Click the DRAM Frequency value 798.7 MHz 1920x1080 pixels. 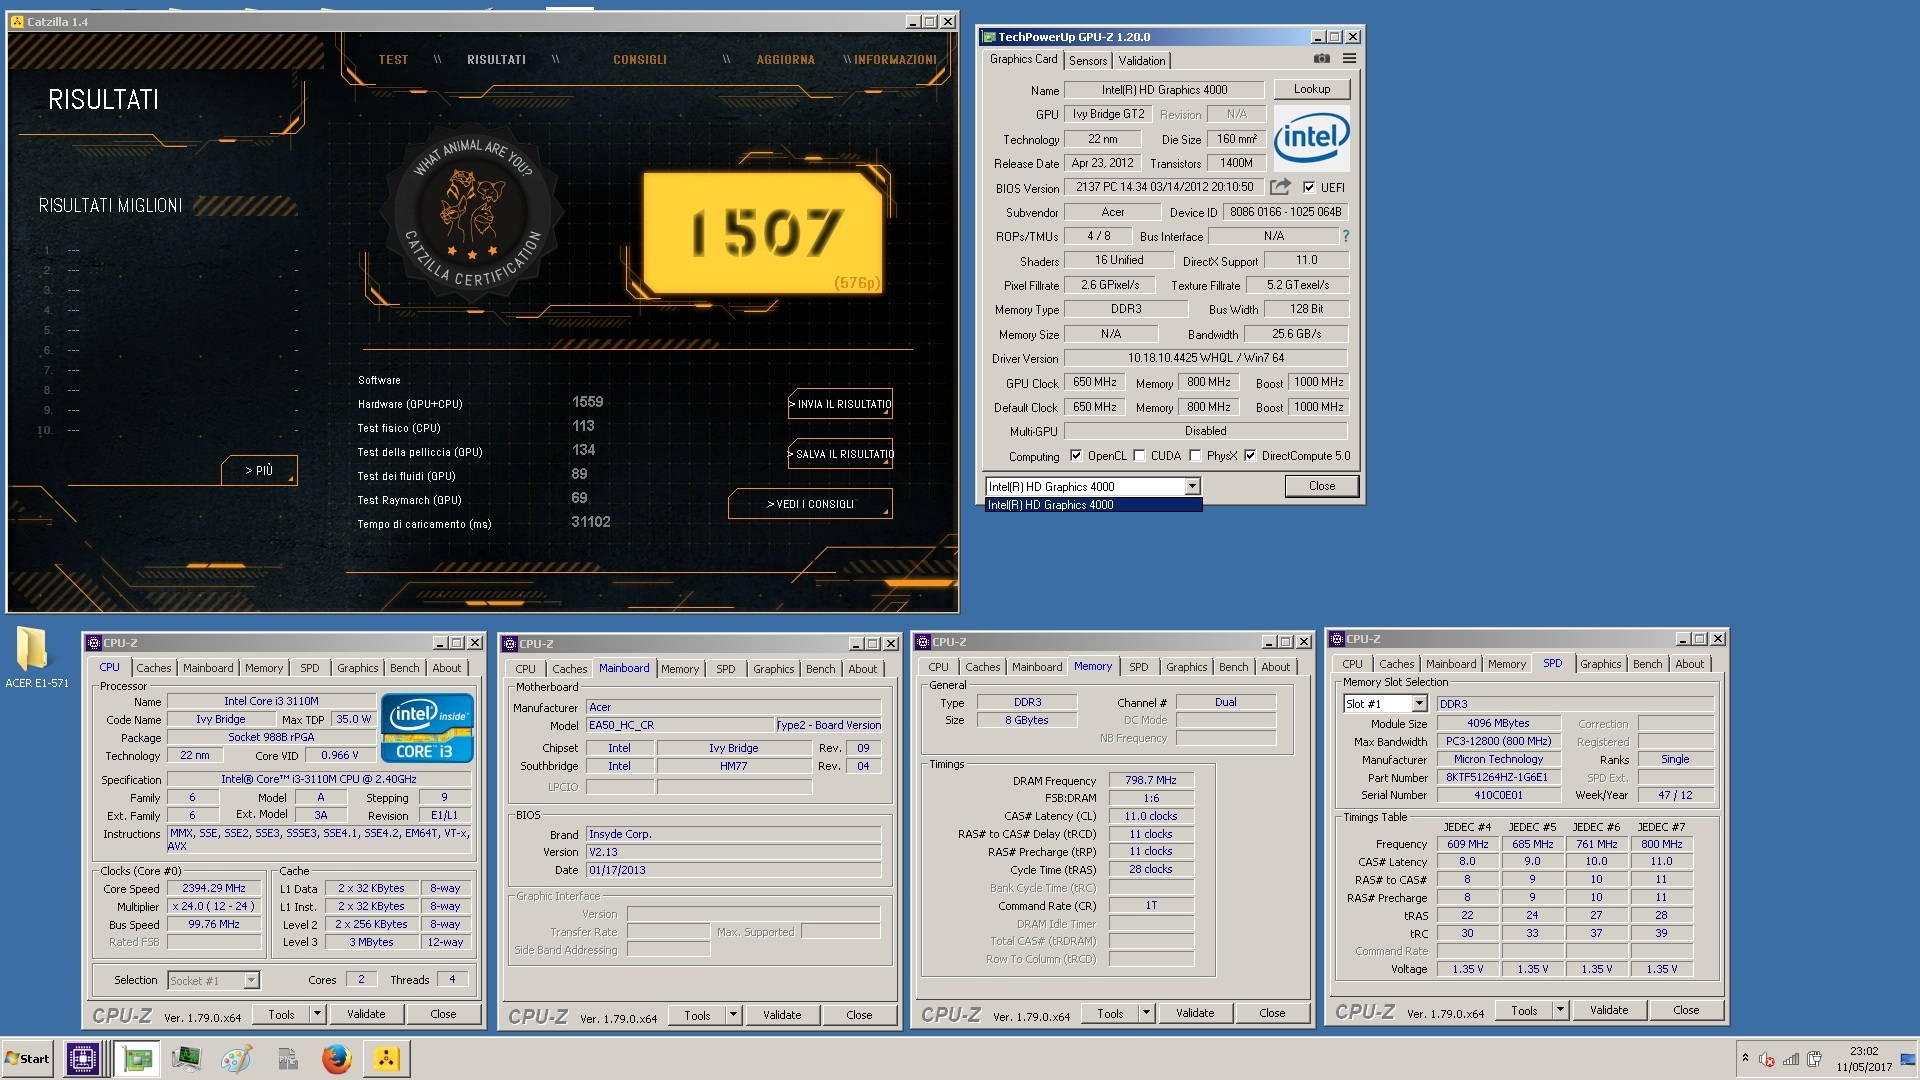point(1150,780)
